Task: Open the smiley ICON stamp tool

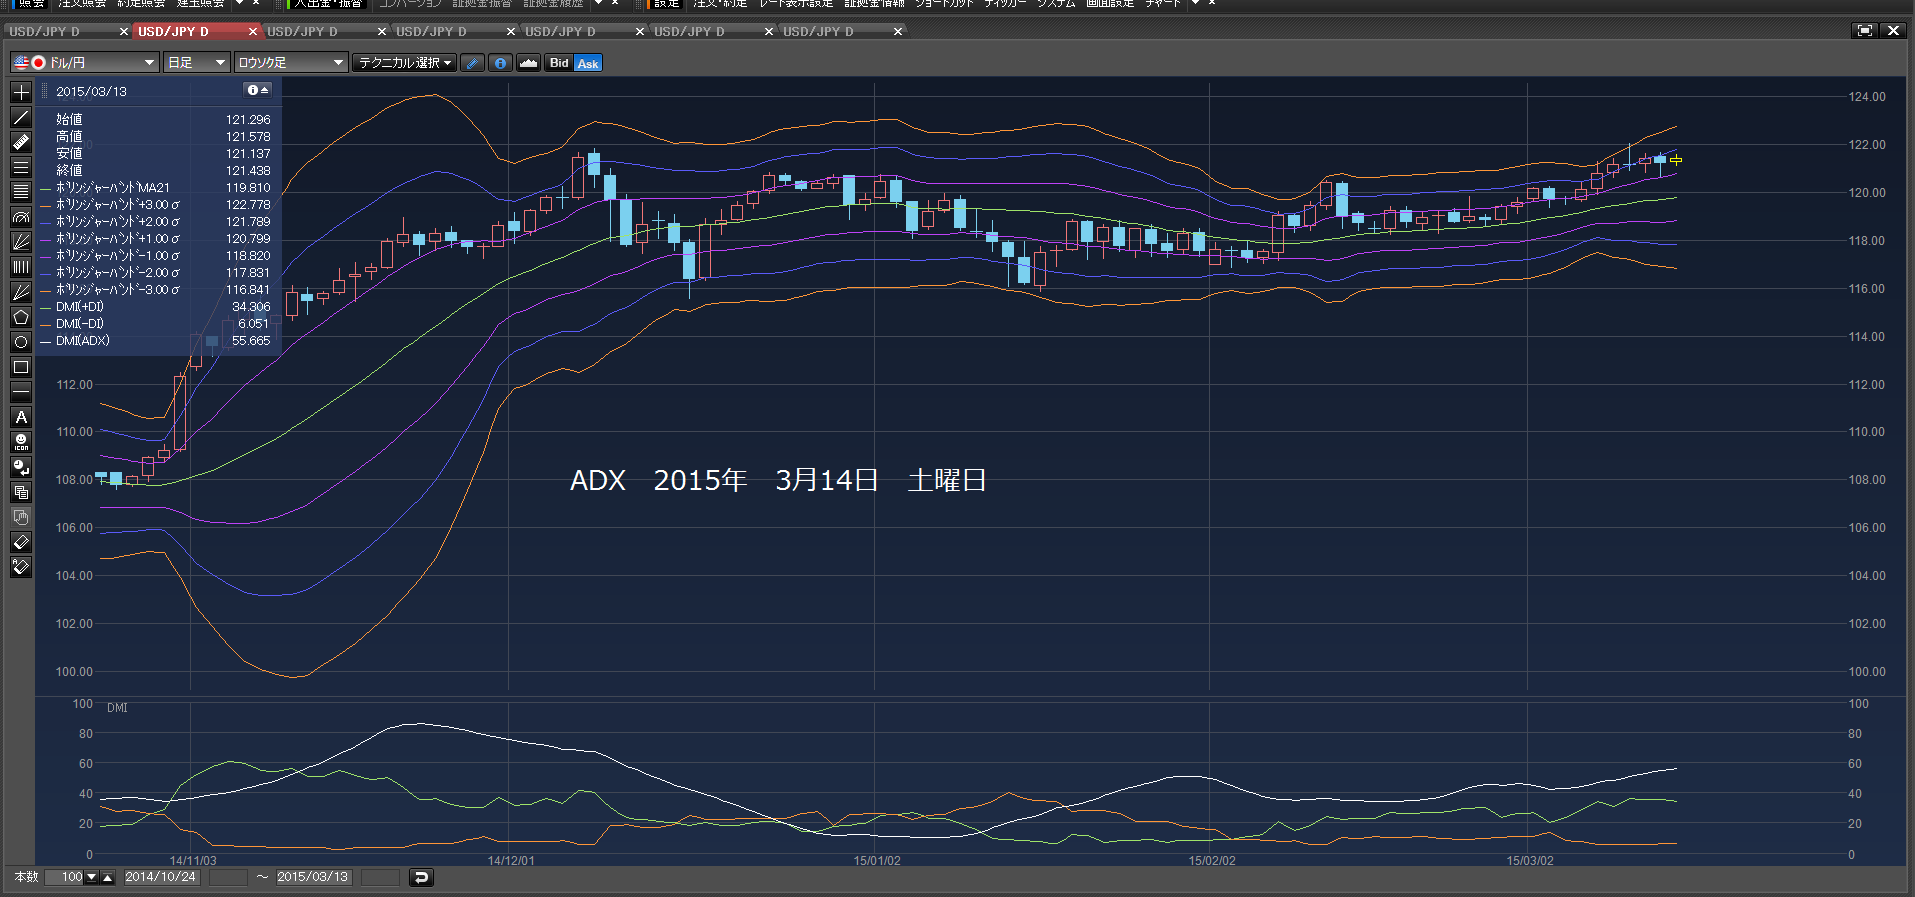Action: click(20, 442)
